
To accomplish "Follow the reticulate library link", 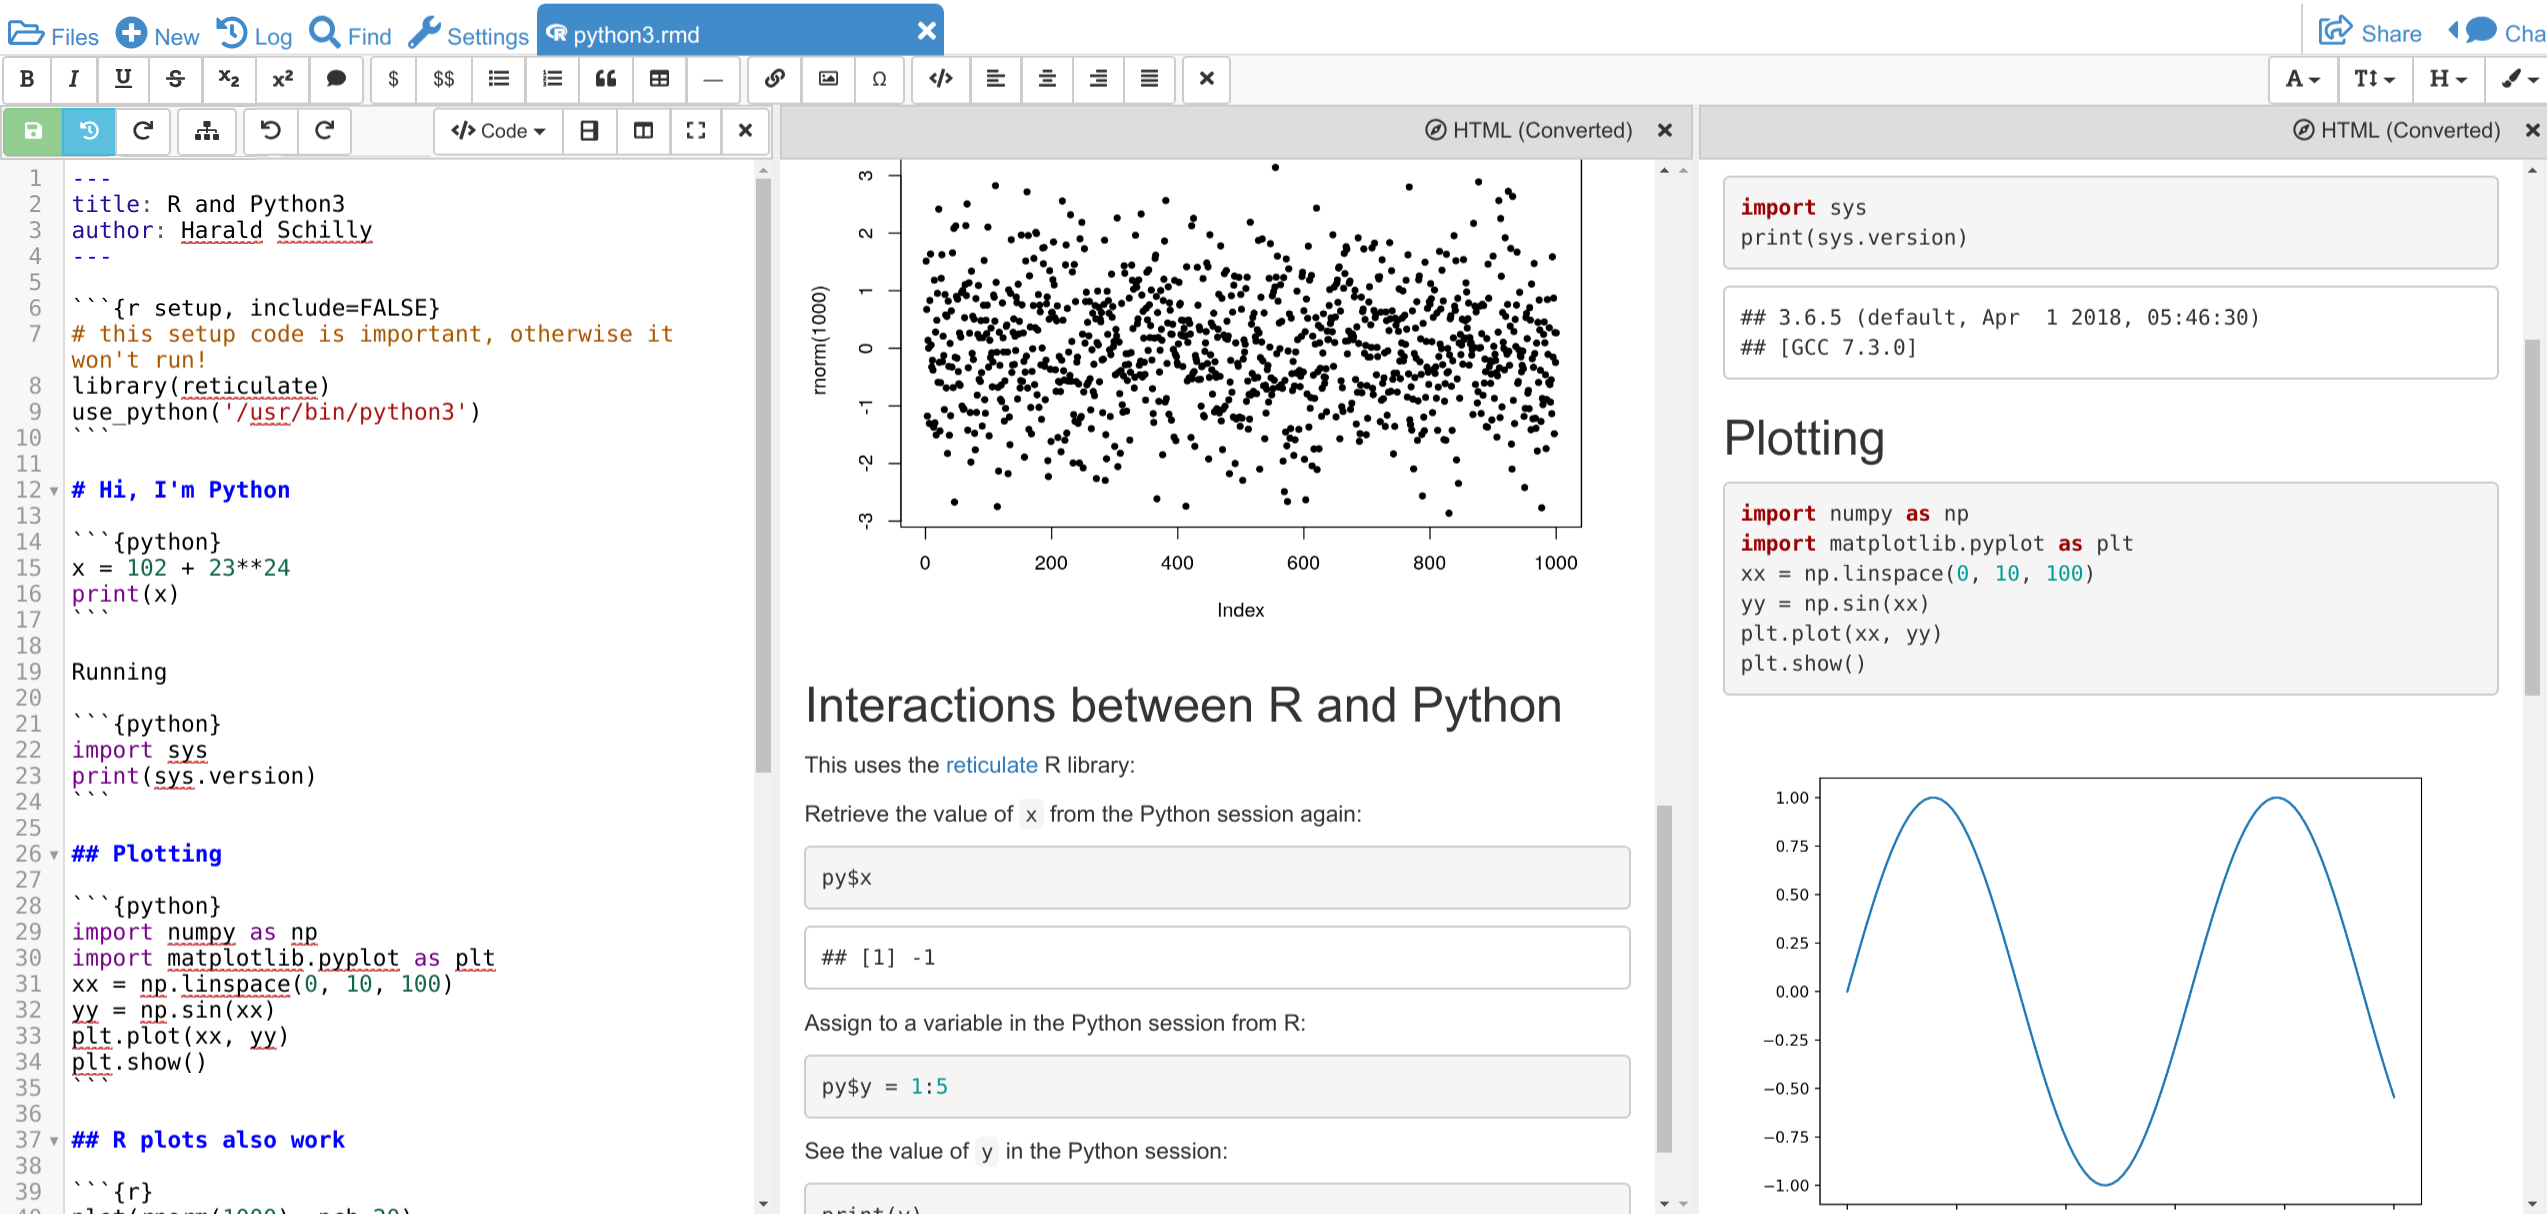I will (991, 765).
